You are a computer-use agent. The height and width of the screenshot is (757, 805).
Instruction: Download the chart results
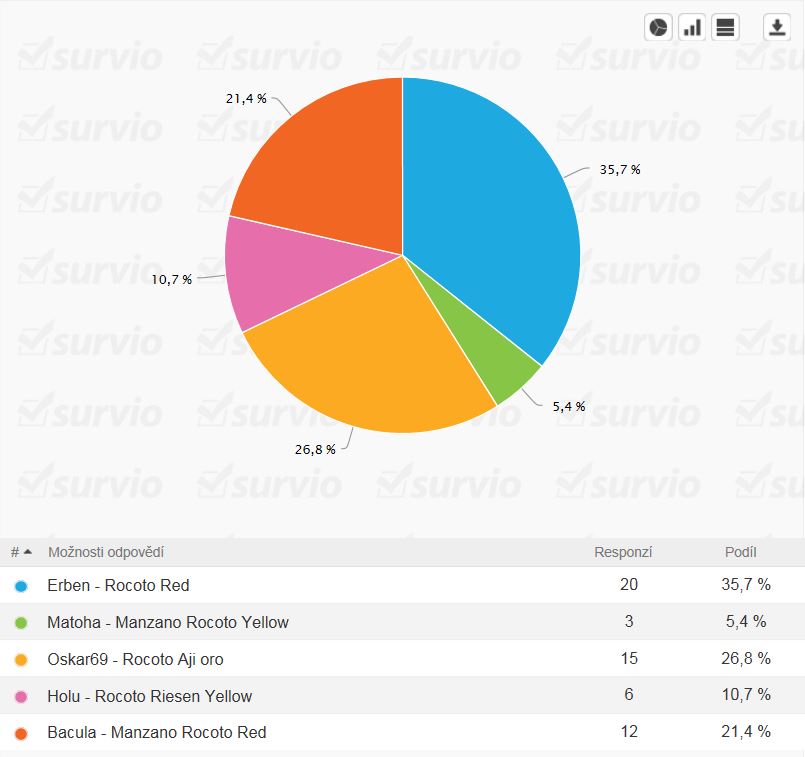(x=777, y=27)
